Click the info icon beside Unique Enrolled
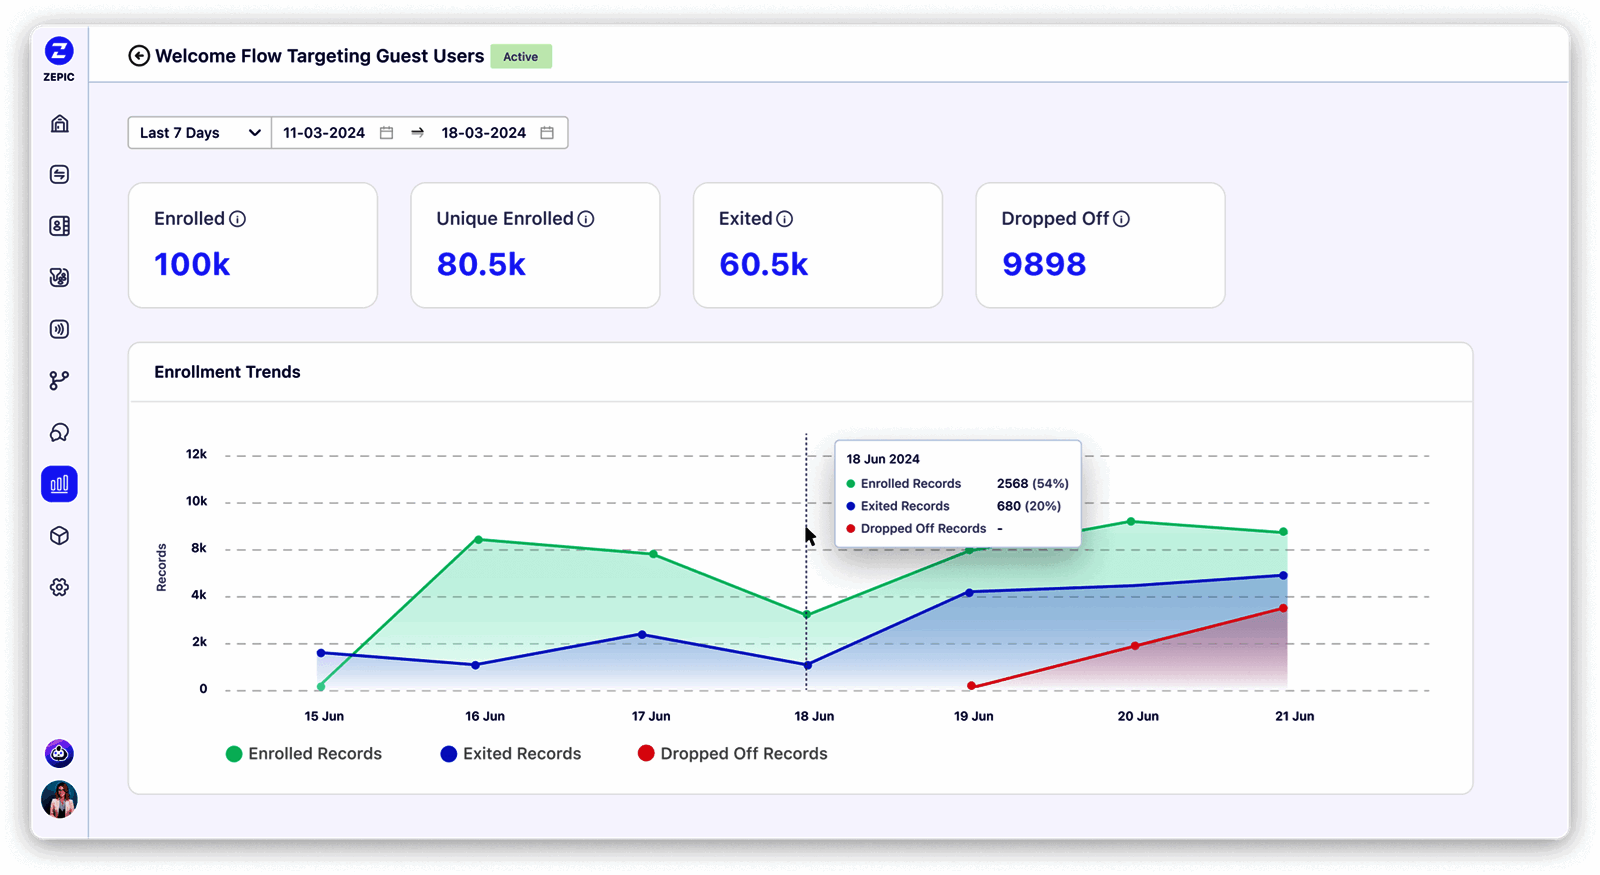The height and width of the screenshot is (875, 1600). coord(586,219)
